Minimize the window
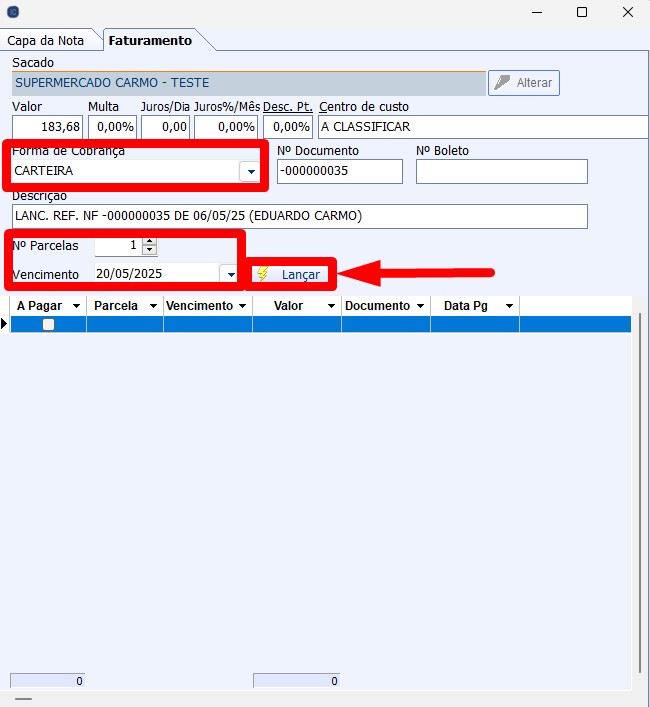Image resolution: width=650 pixels, height=707 pixels. click(x=537, y=12)
